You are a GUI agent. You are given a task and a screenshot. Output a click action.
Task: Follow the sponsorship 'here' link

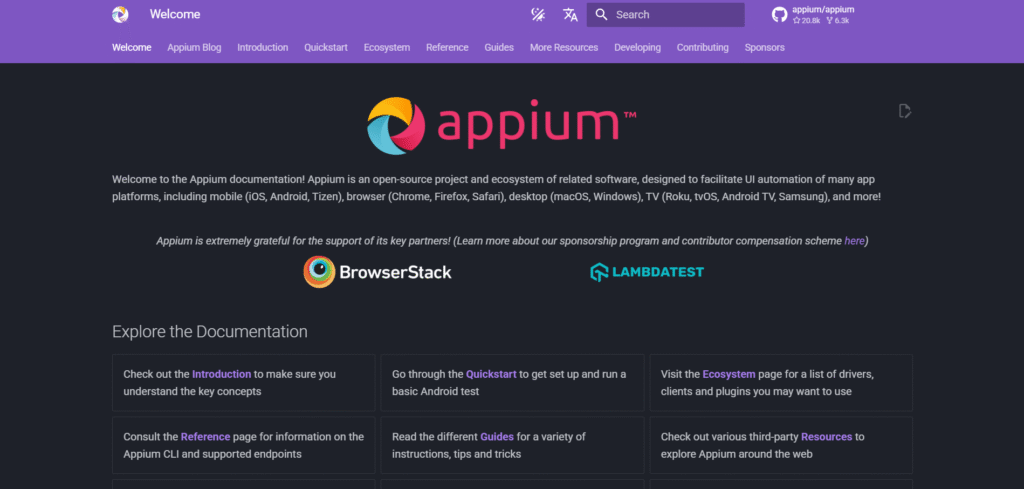tap(854, 241)
